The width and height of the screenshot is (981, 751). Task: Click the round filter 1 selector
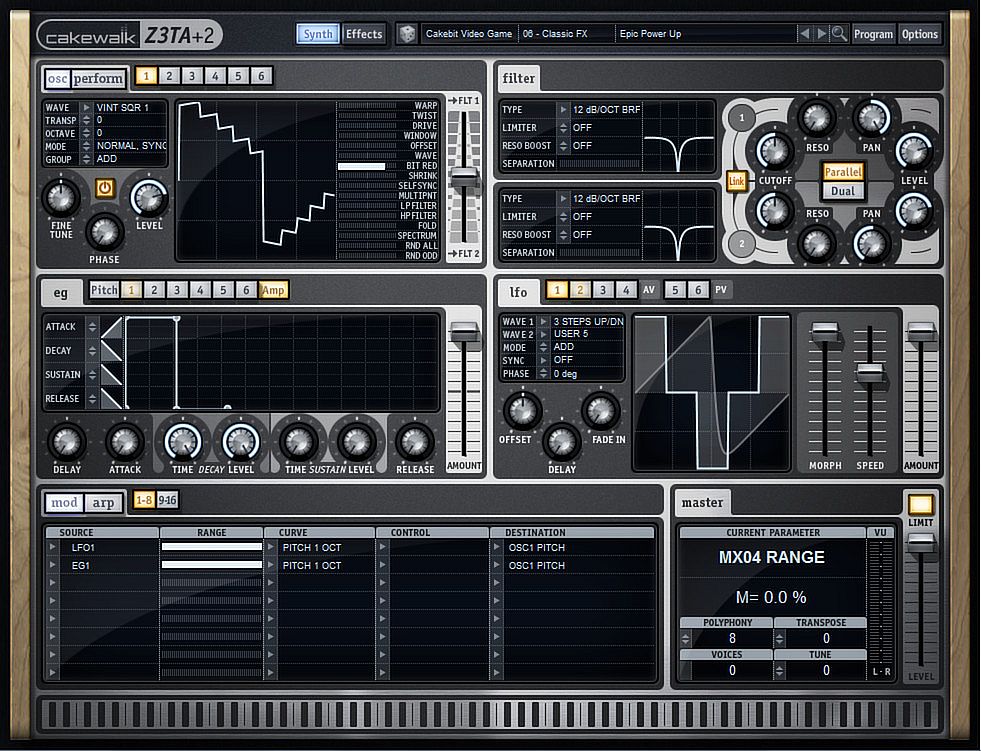[742, 118]
